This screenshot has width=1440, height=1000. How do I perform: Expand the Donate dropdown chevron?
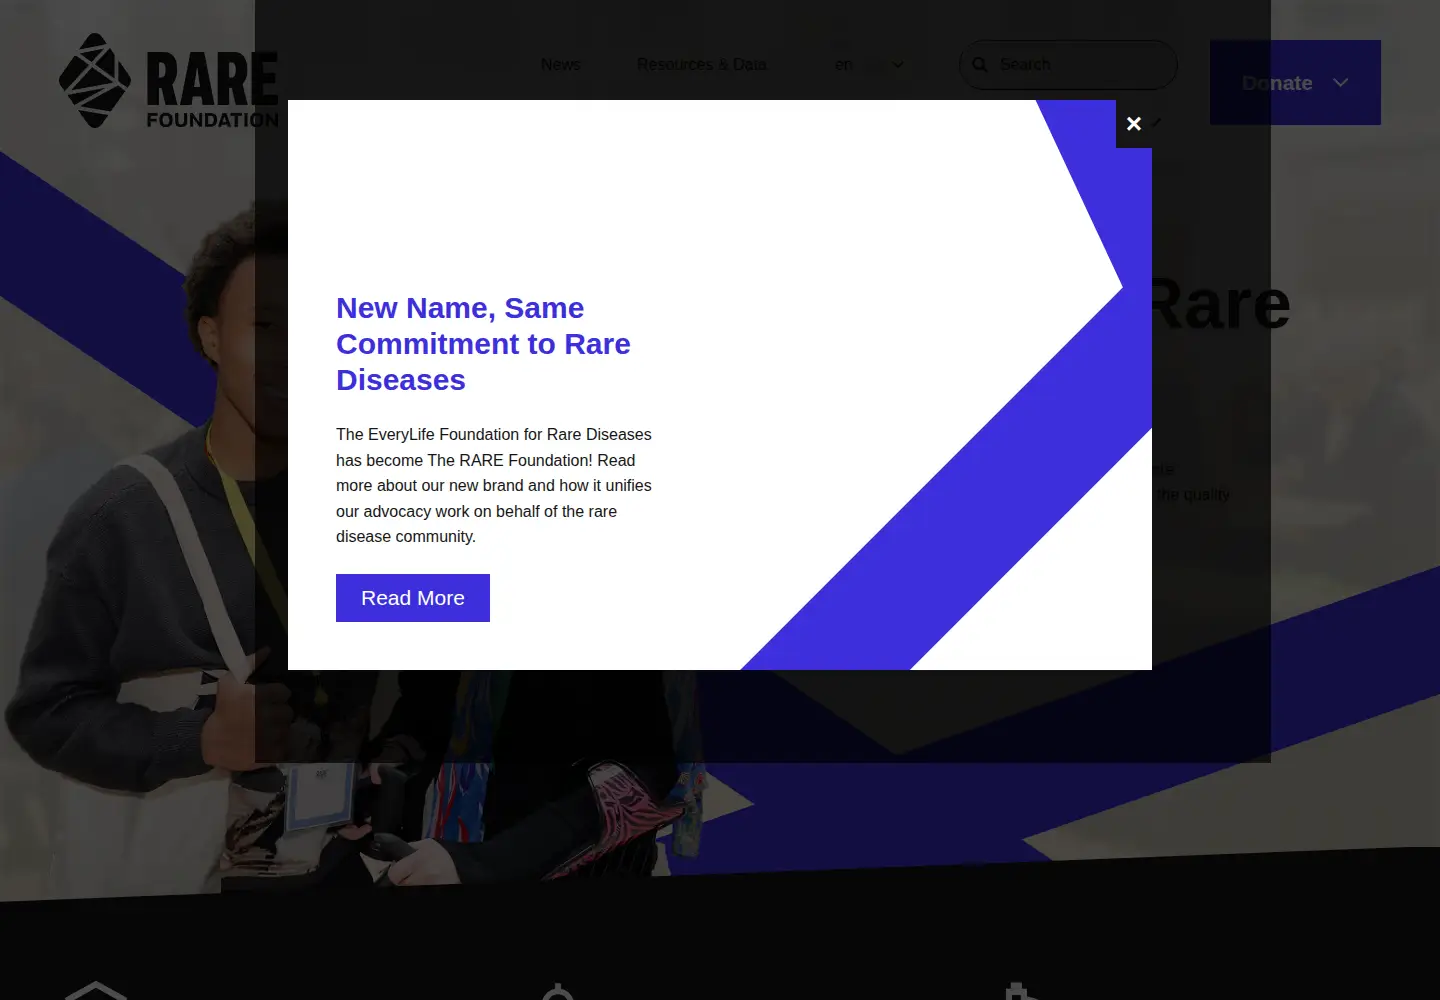(1341, 83)
